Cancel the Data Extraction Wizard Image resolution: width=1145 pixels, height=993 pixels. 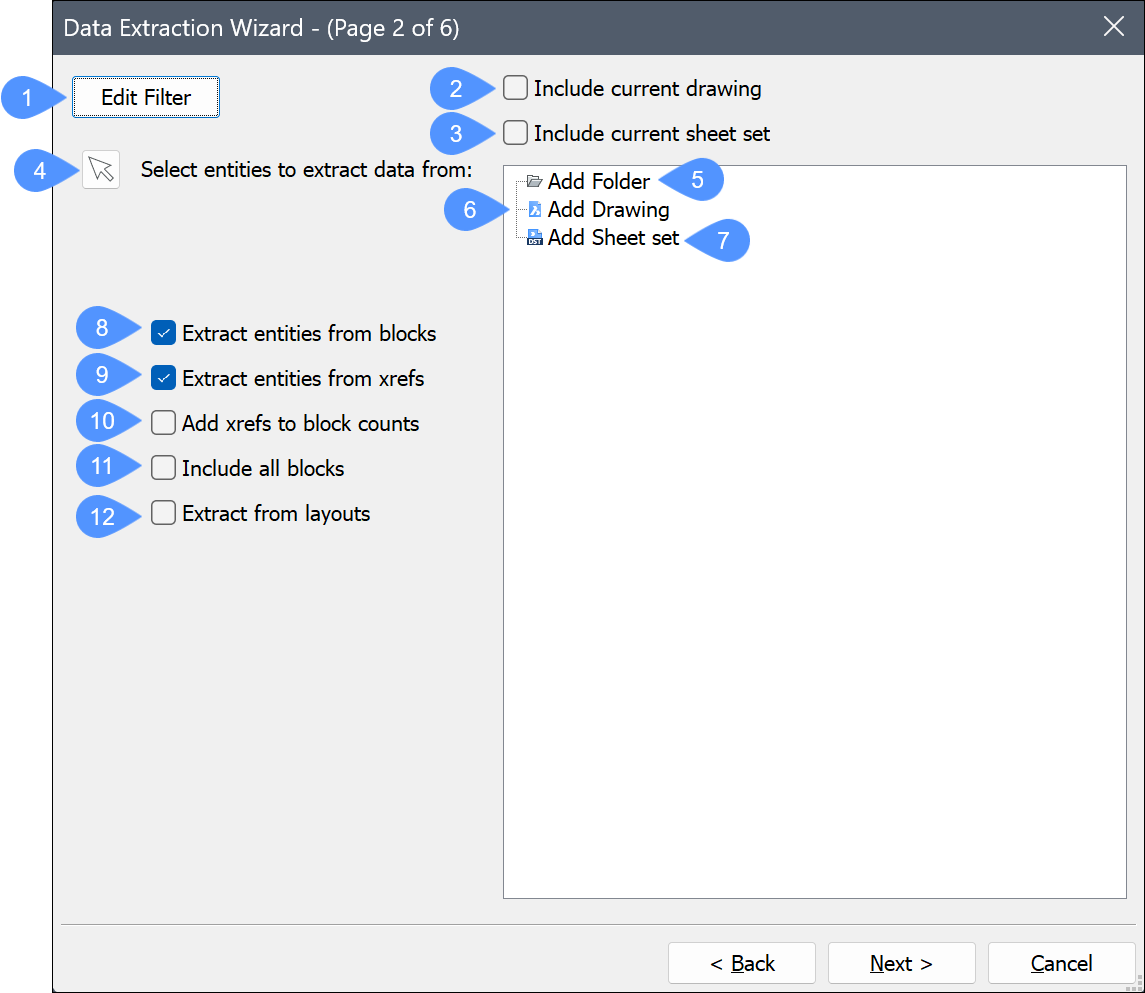point(1061,963)
